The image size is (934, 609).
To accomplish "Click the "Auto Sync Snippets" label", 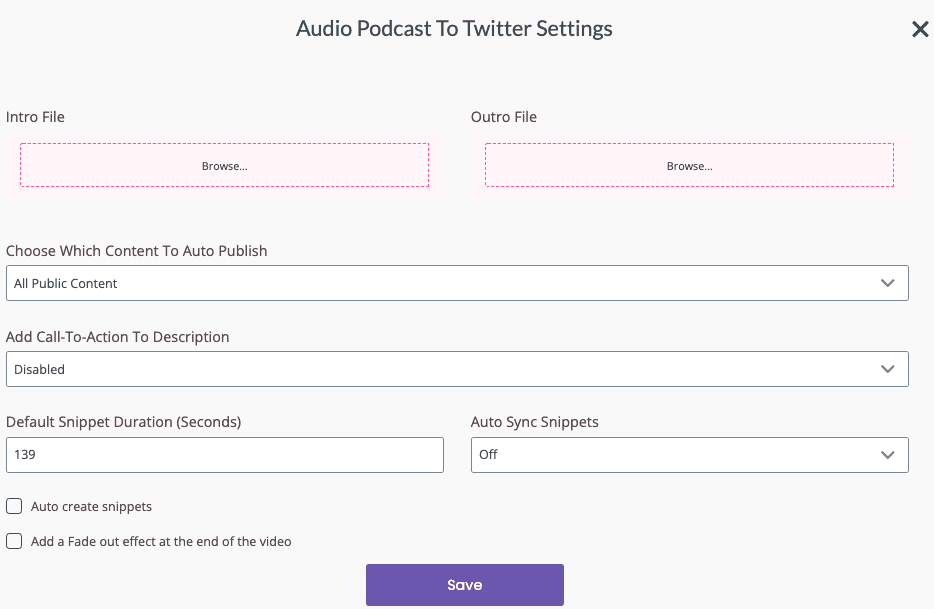I will pyautogui.click(x=534, y=422).
